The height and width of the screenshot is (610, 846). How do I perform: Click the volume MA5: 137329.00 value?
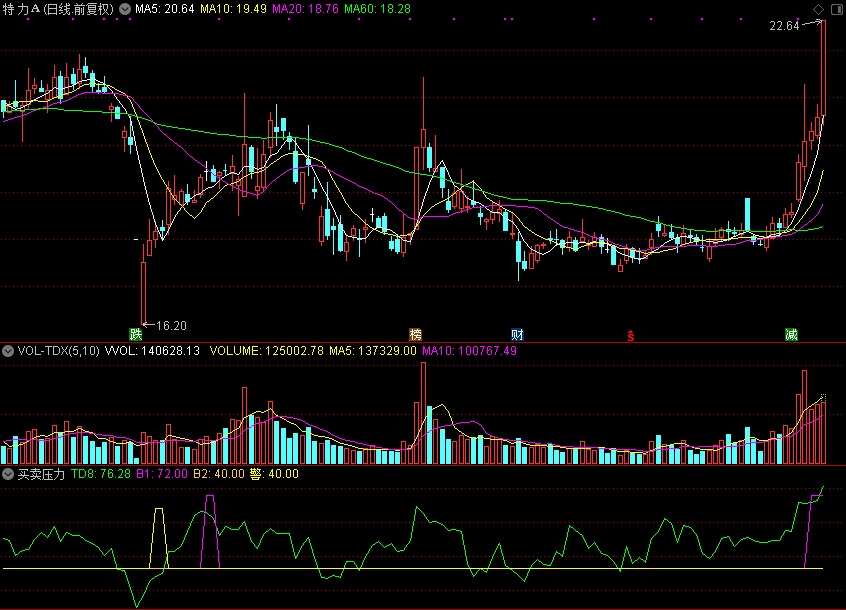373,351
